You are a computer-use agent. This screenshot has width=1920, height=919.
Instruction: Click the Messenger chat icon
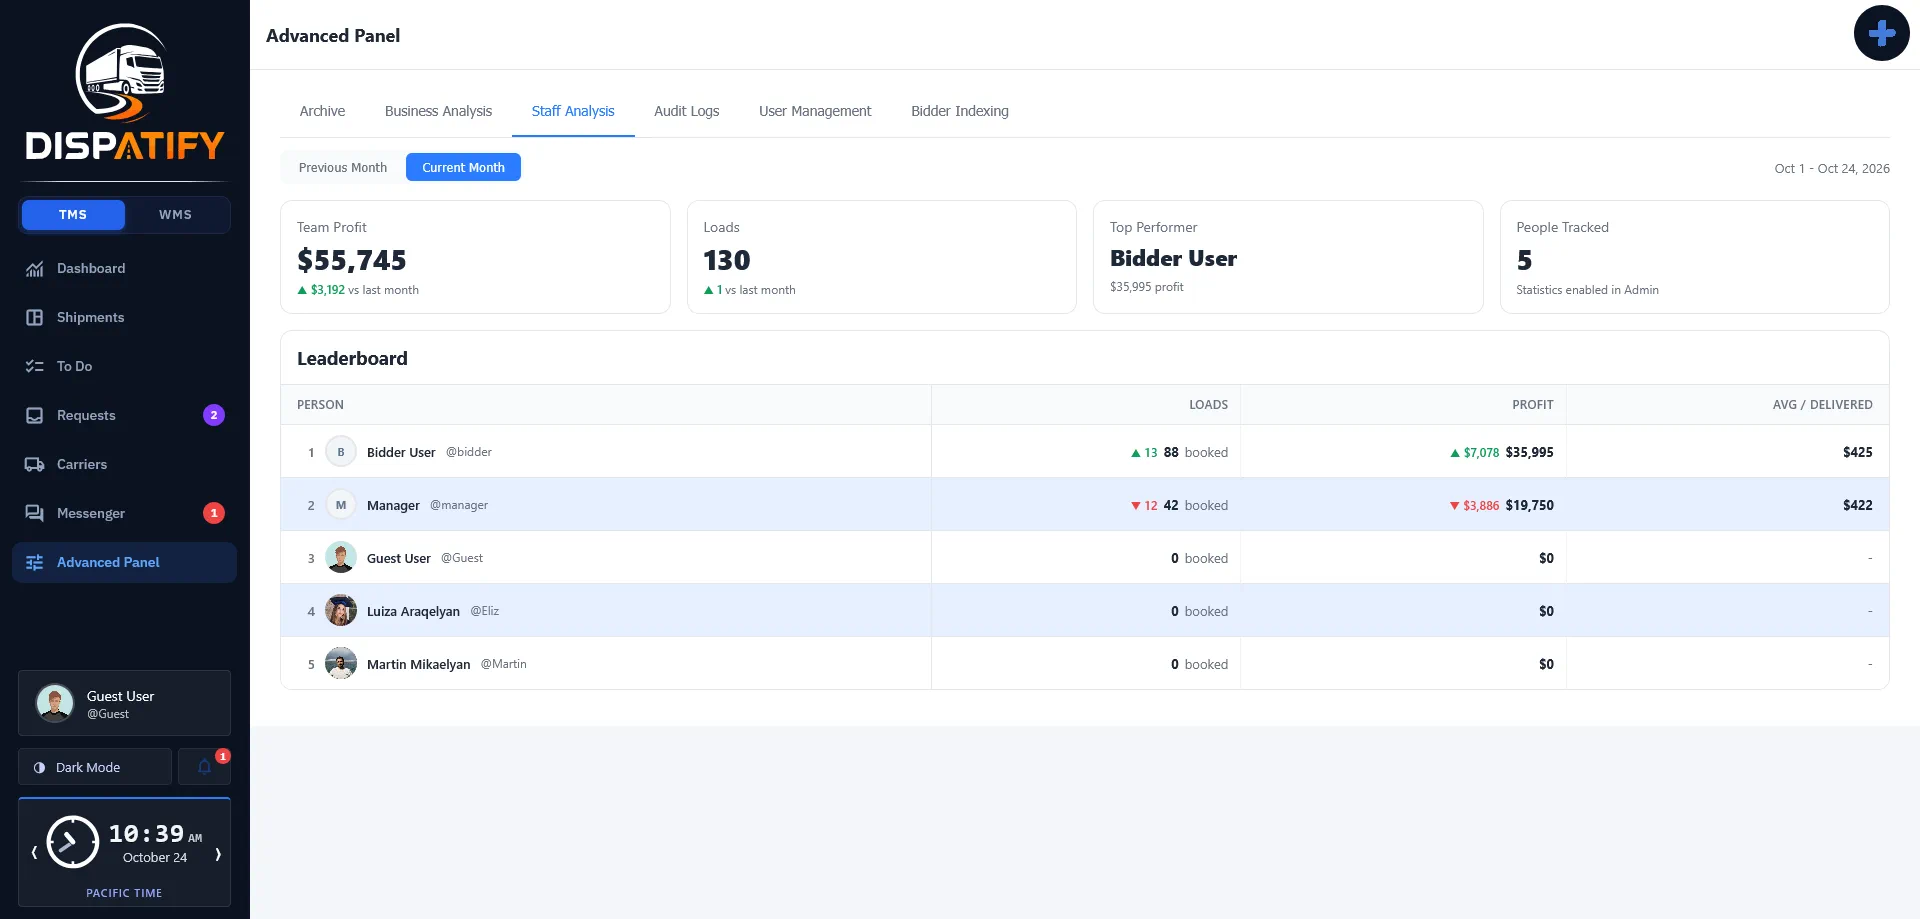(35, 513)
